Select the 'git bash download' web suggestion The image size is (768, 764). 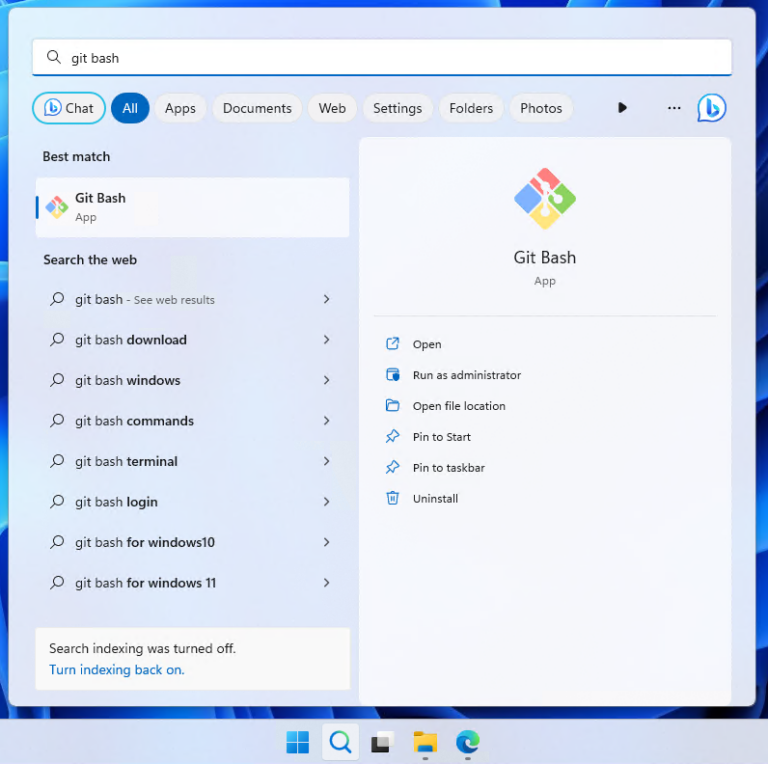(x=192, y=340)
